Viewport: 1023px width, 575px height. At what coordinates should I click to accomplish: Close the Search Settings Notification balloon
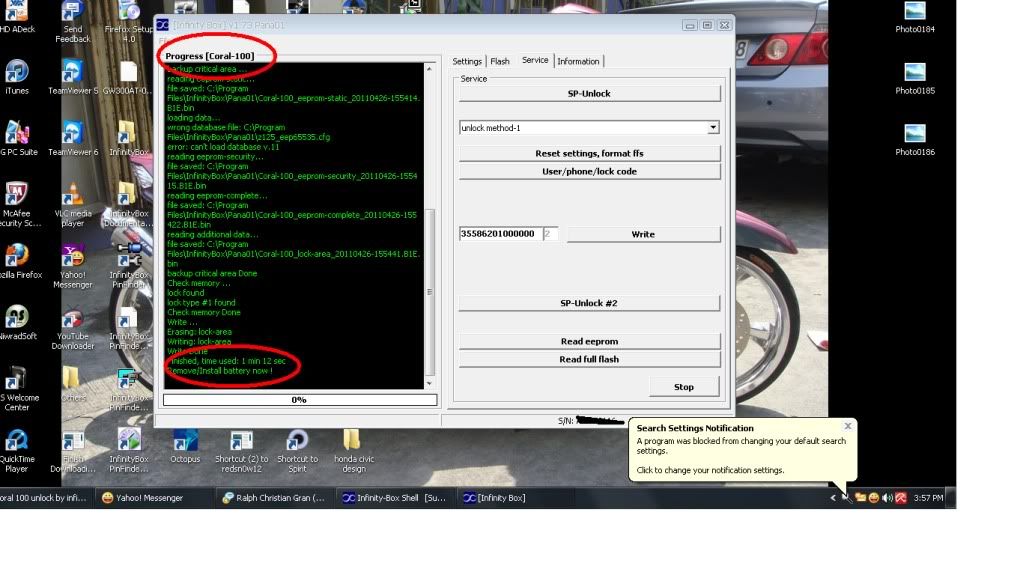[x=847, y=426]
